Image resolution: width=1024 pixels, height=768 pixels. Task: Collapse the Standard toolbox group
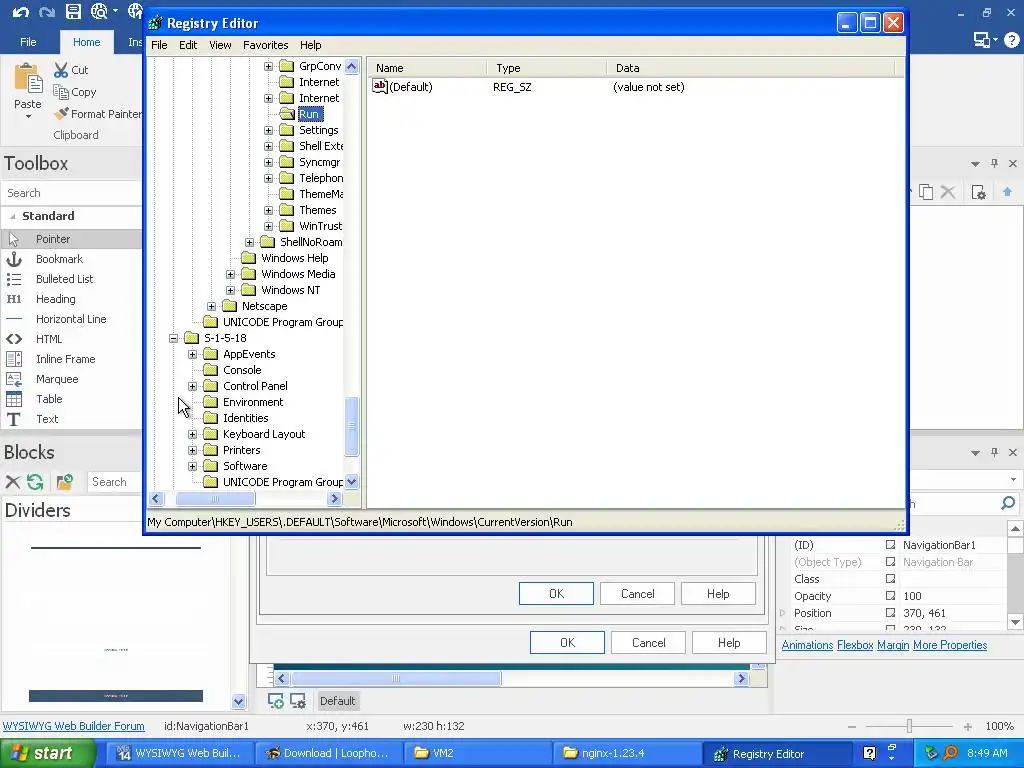[x=12, y=216]
